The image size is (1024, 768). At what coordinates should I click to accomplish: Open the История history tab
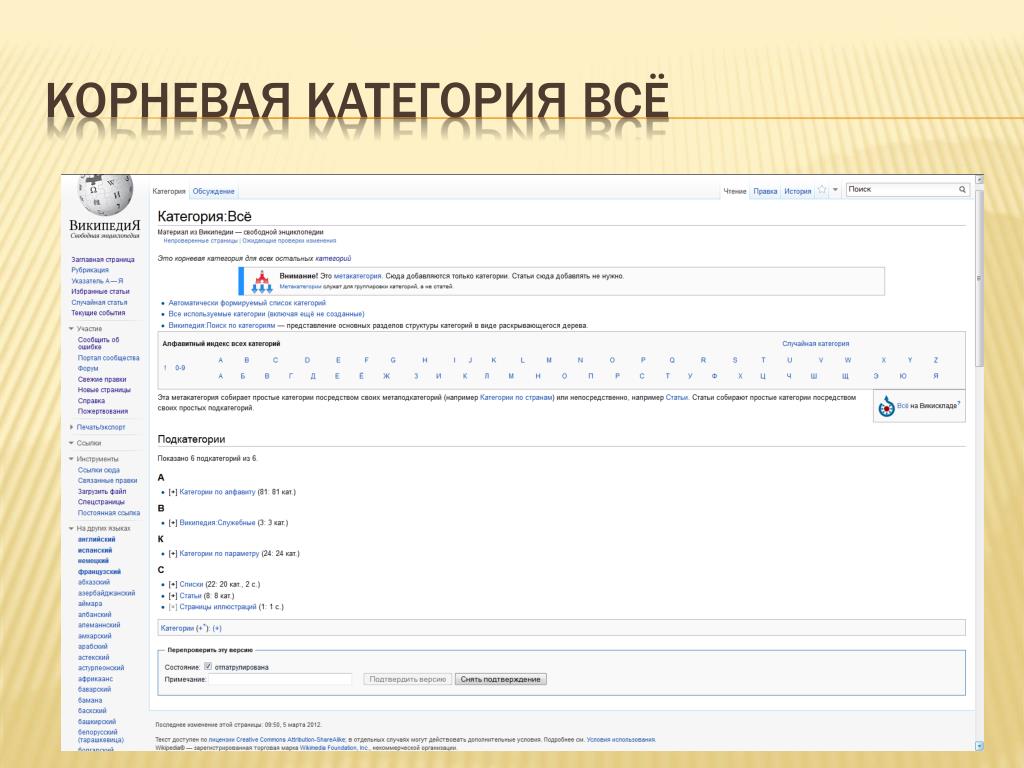coord(797,191)
